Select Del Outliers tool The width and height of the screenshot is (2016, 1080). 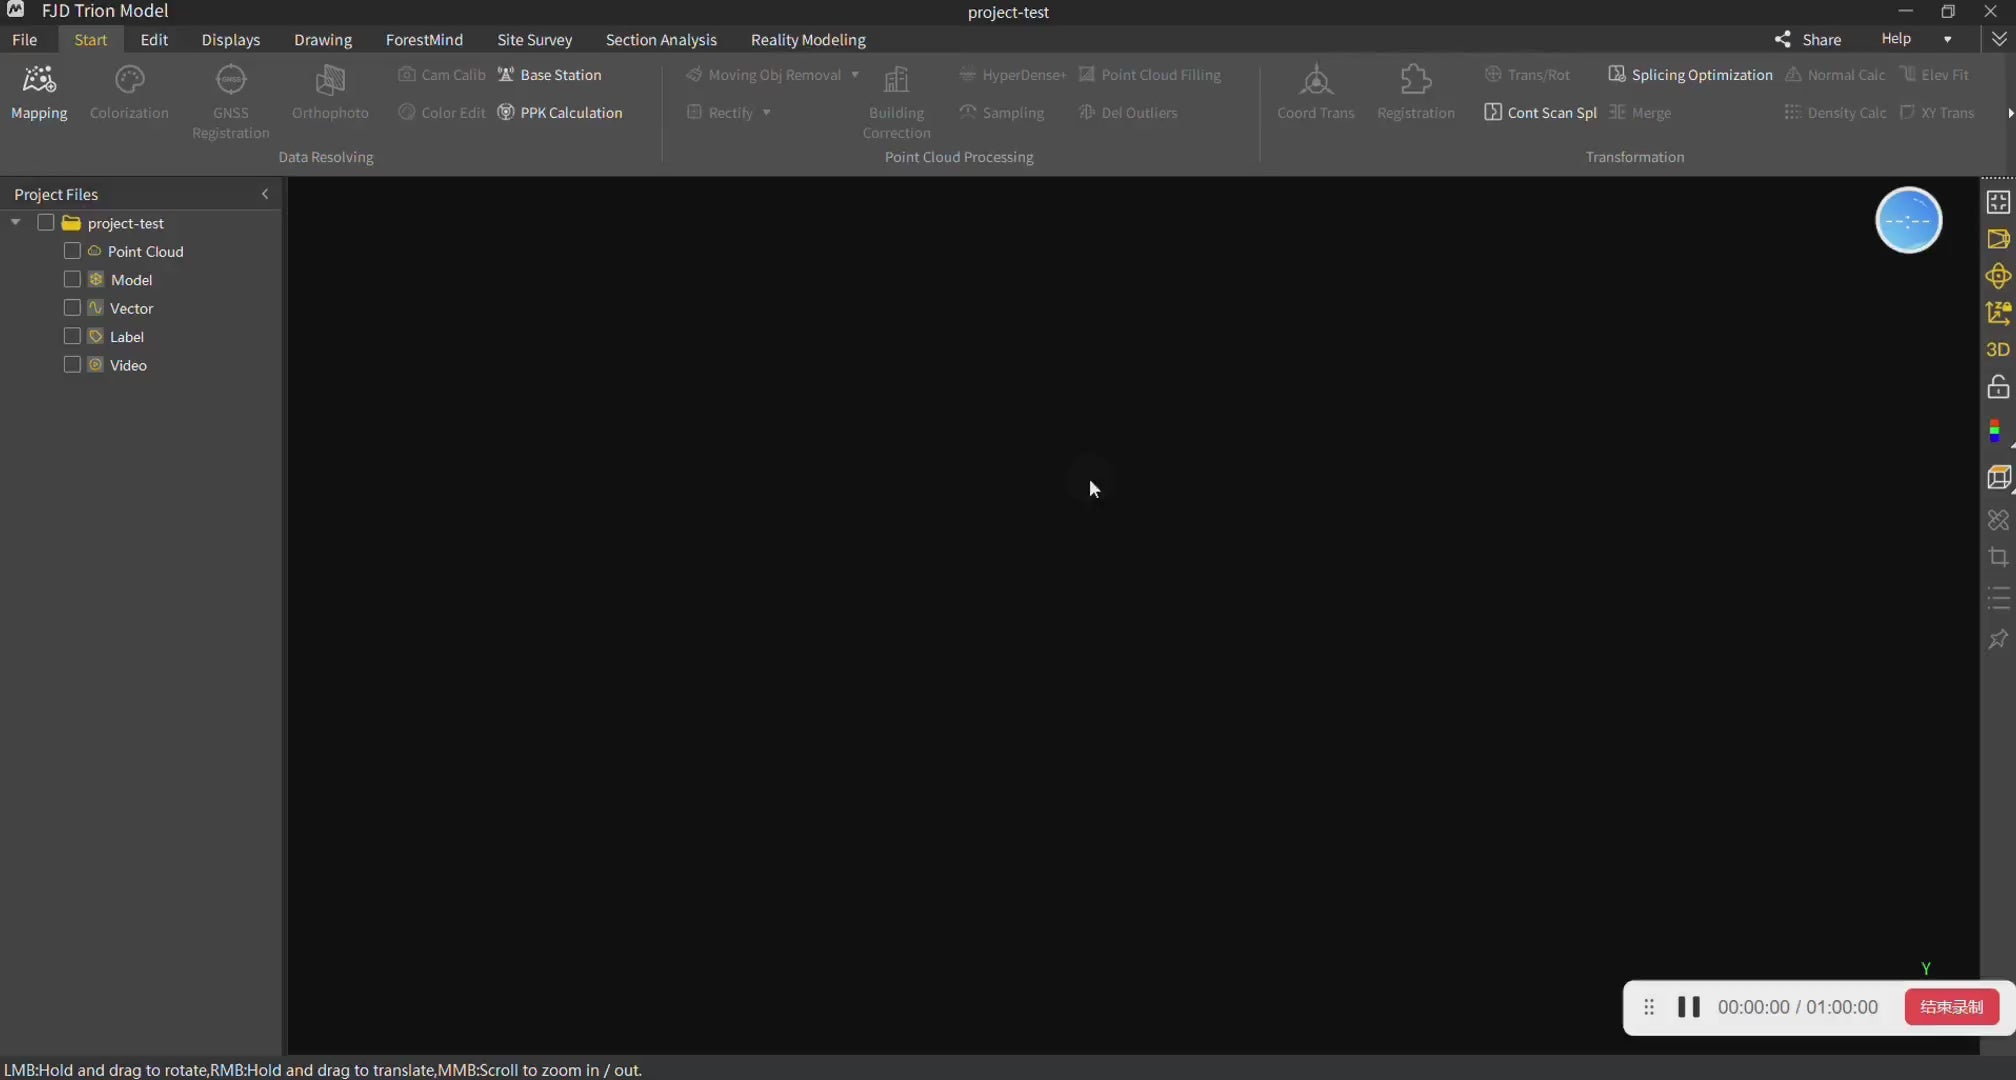(x=1127, y=113)
